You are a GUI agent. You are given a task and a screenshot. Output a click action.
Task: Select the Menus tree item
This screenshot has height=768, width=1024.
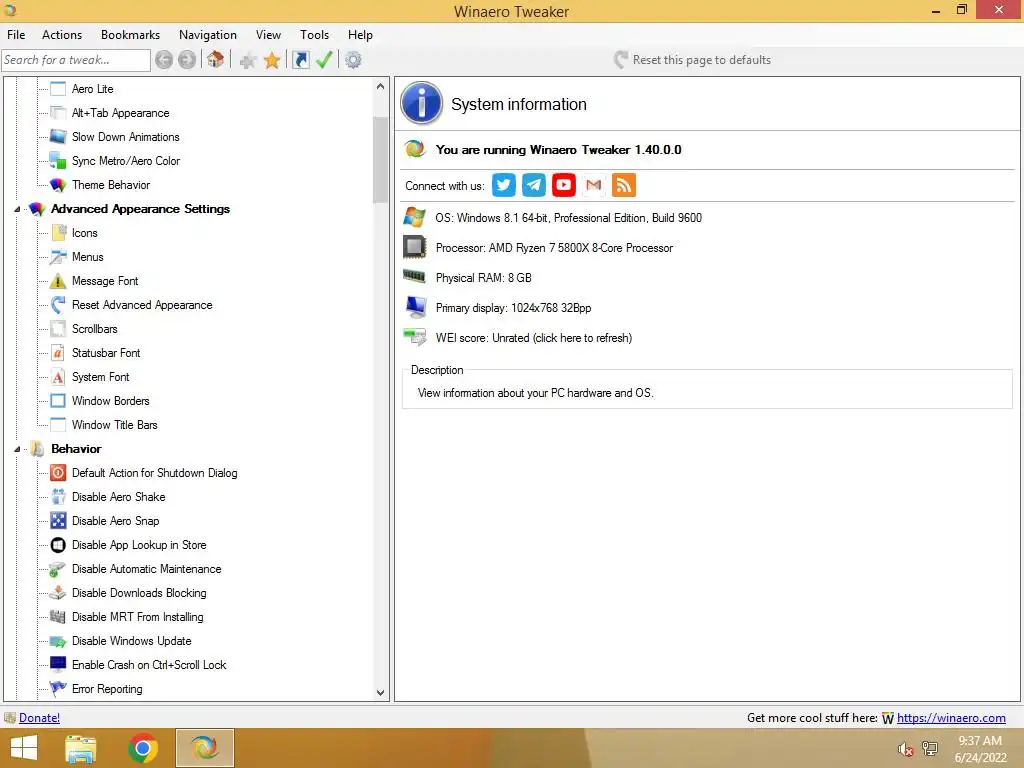[88, 257]
